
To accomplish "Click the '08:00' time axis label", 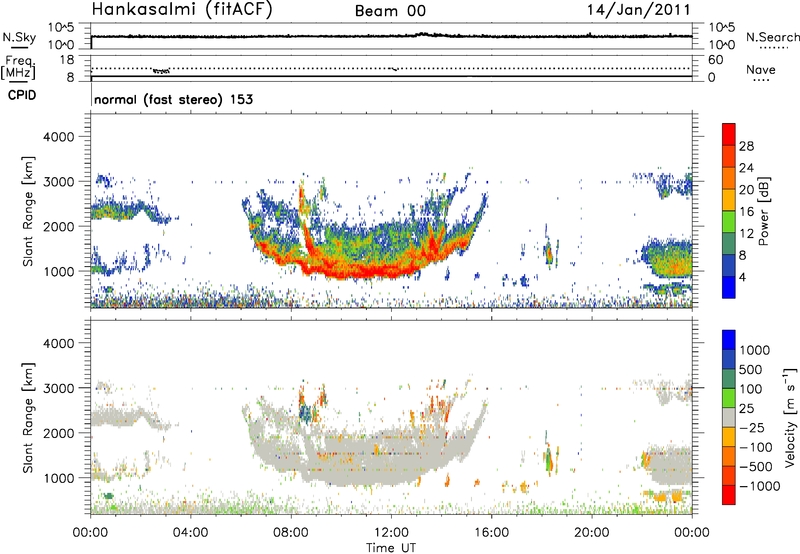I will (291, 532).
